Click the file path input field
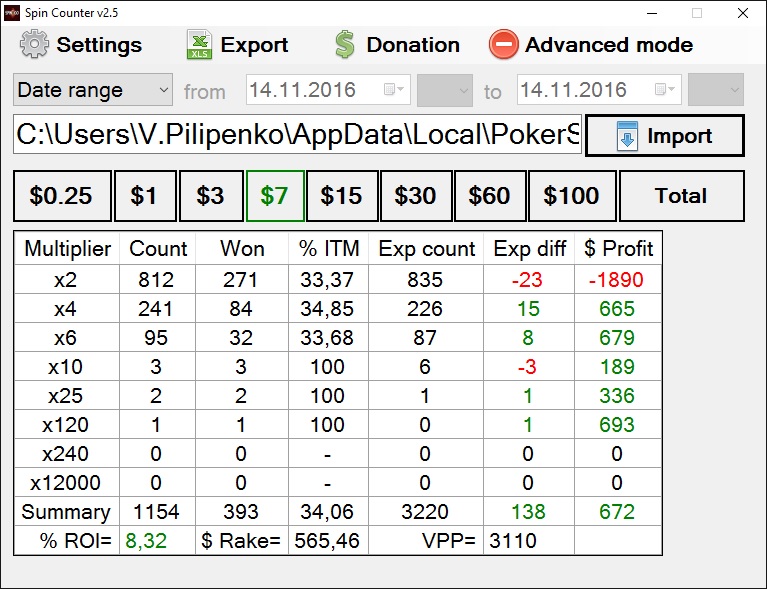The image size is (767, 589). tap(297, 136)
